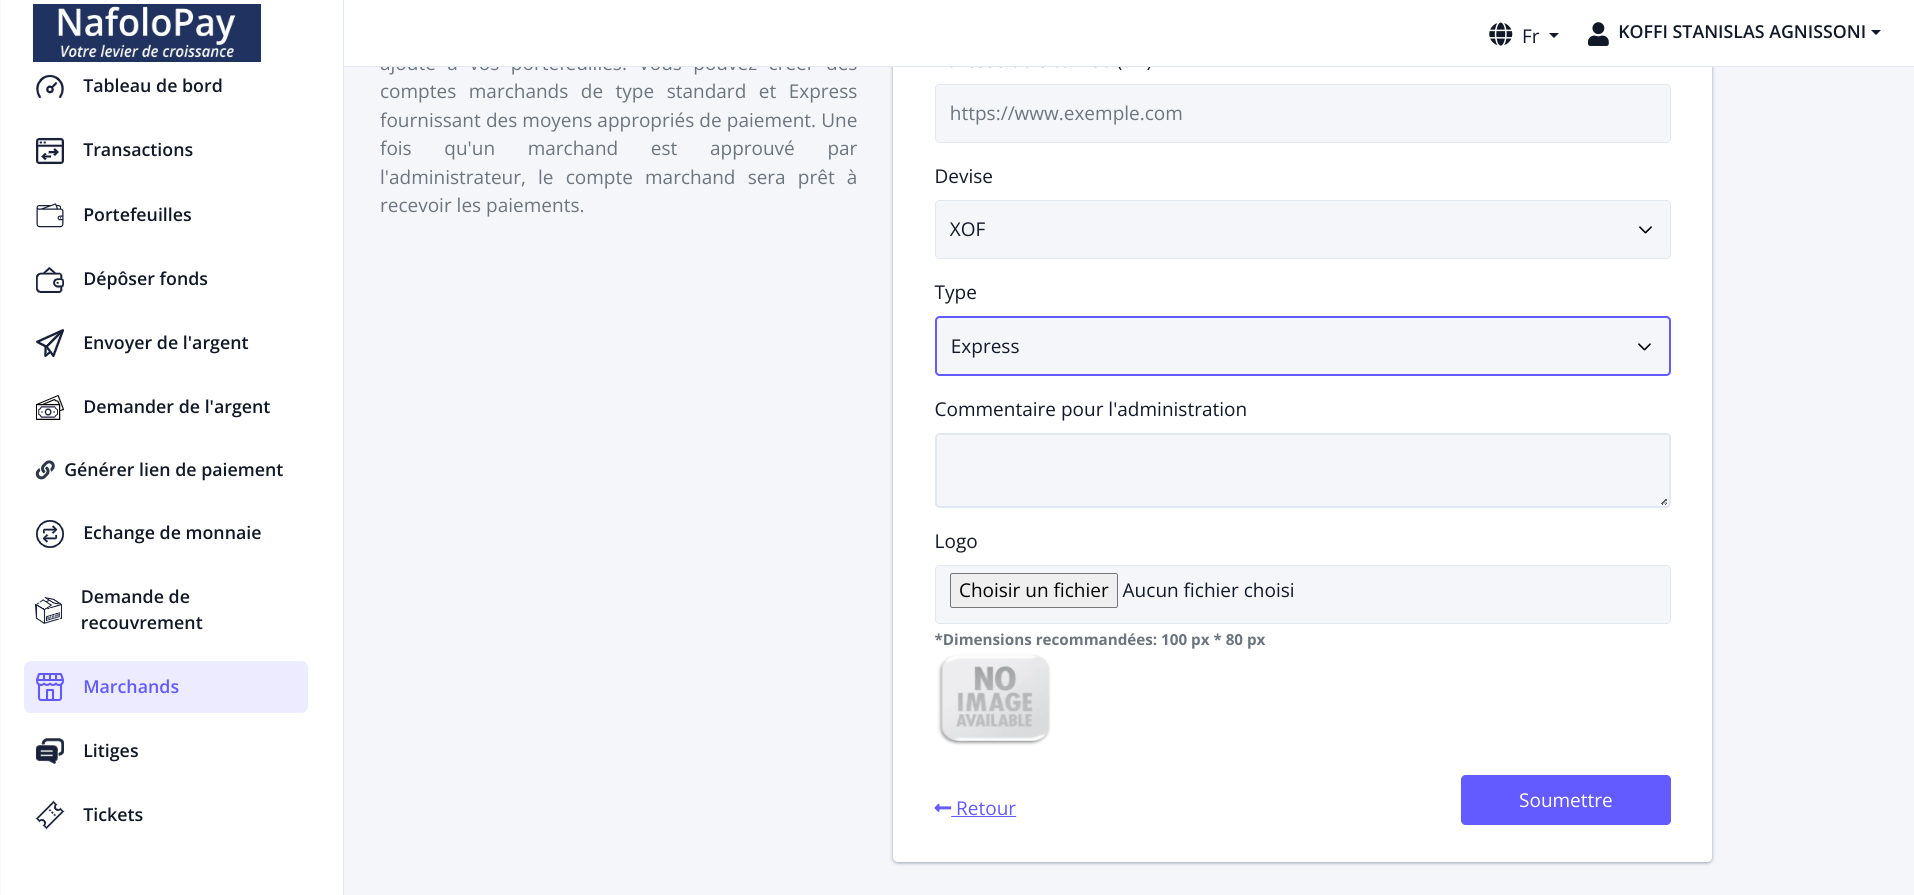Image resolution: width=1914 pixels, height=895 pixels.
Task: Click the Tickets icon
Action: coord(50,815)
